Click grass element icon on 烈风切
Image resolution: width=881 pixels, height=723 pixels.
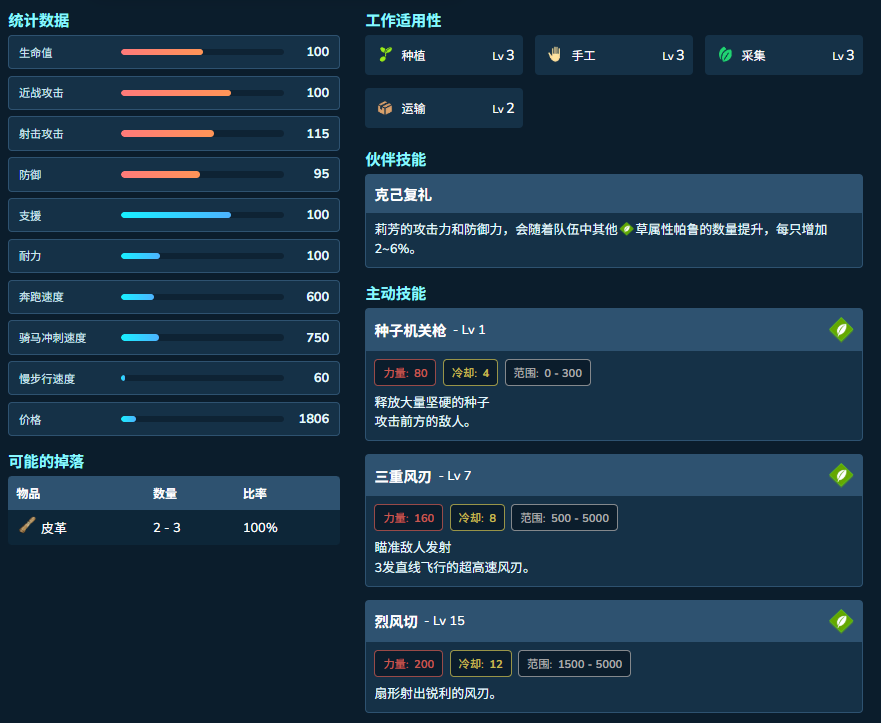[x=841, y=621]
